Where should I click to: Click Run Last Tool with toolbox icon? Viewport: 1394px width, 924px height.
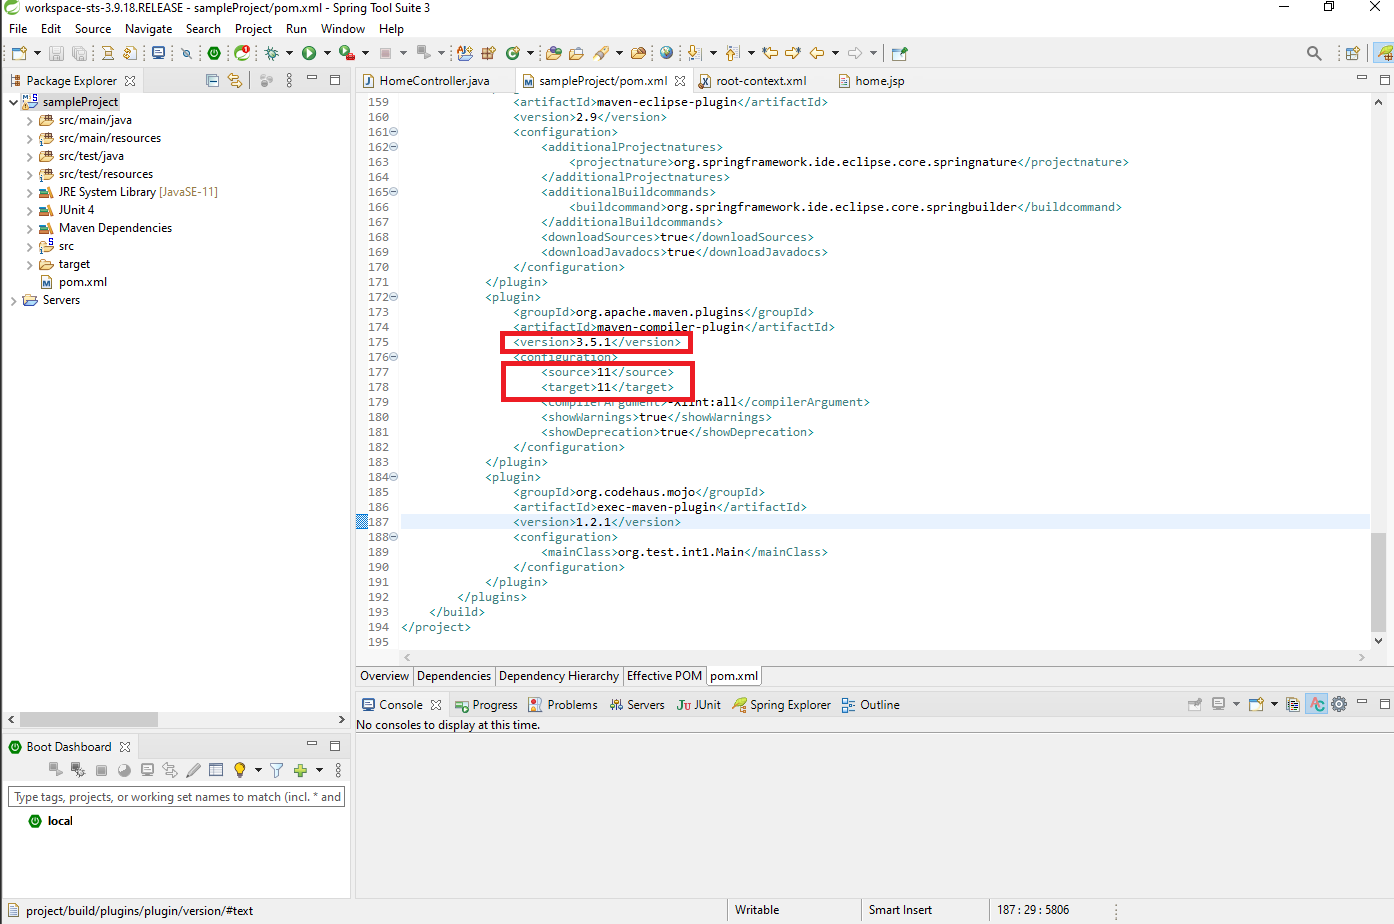tap(346, 53)
